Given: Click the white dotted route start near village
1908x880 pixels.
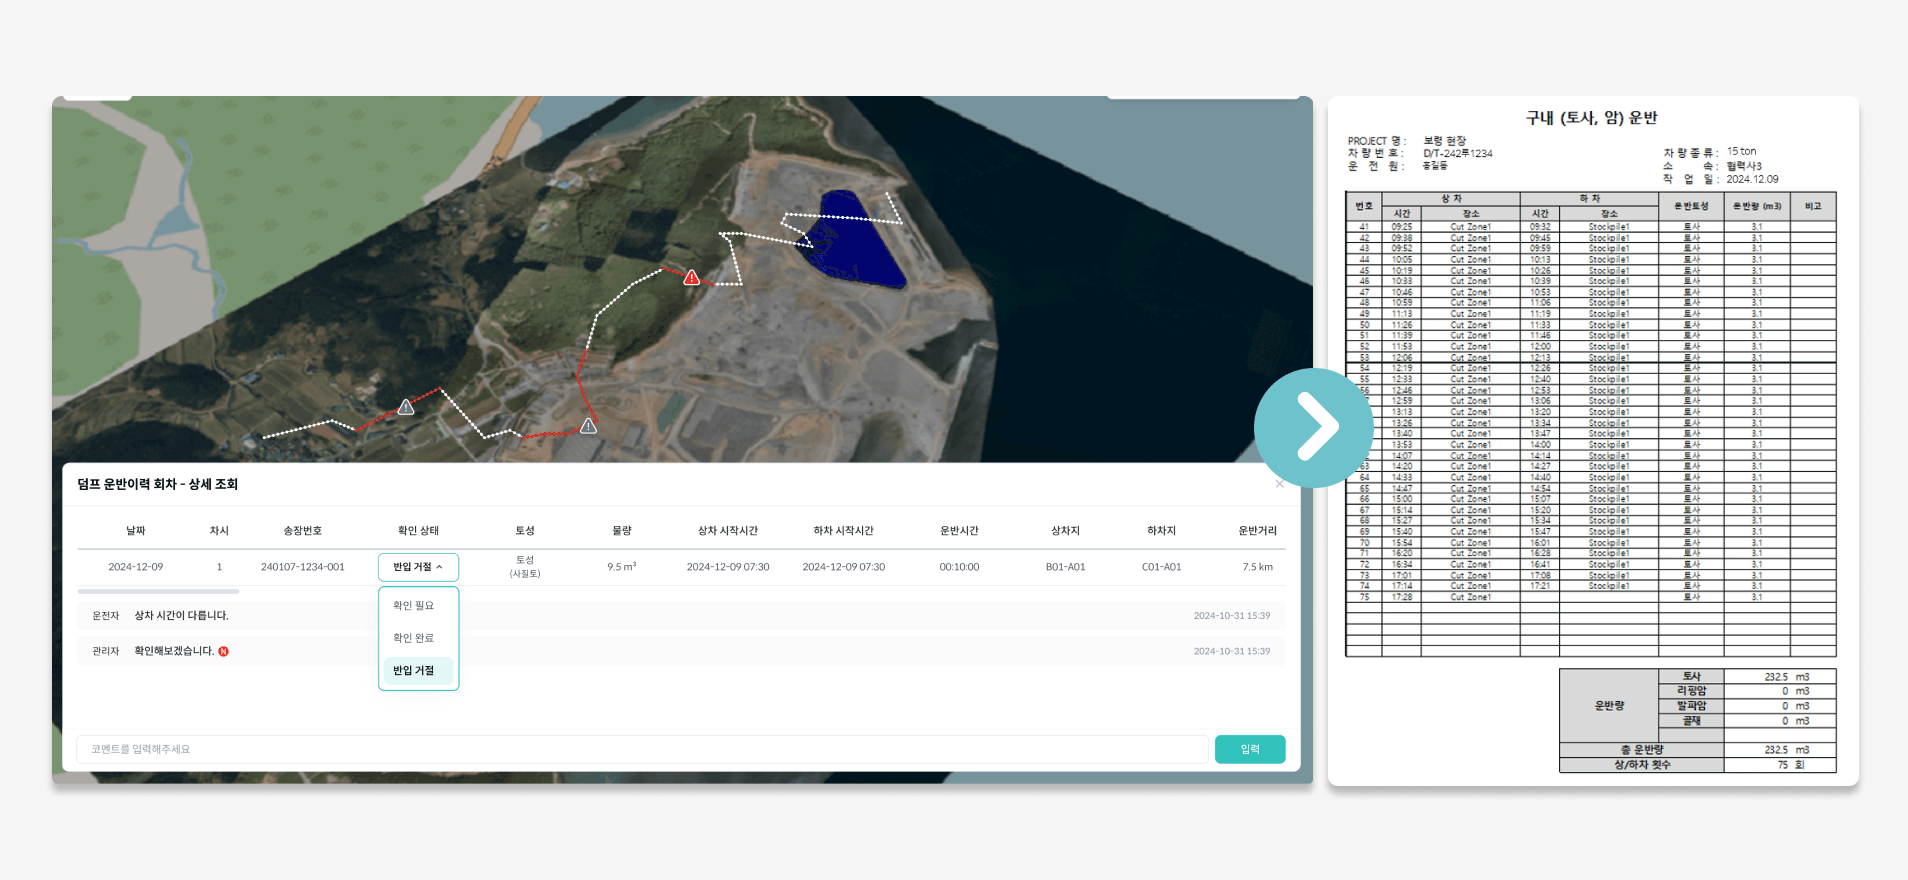Looking at the screenshot, I should coord(266,436).
